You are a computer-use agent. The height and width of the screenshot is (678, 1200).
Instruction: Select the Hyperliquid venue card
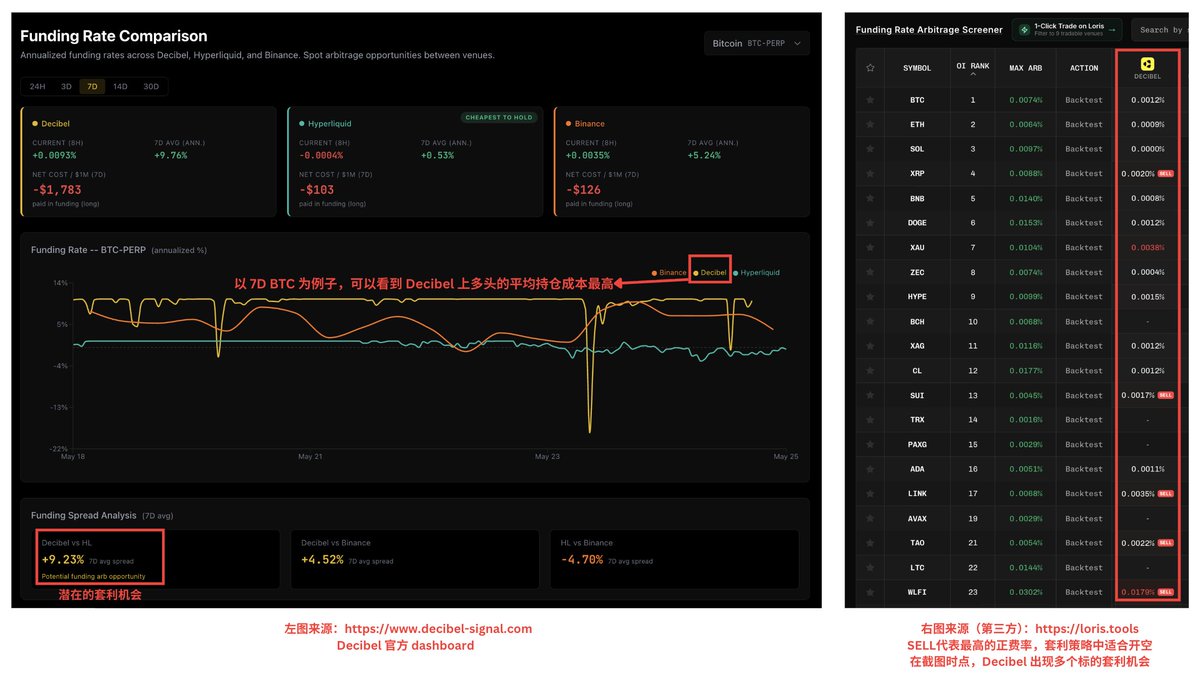pos(415,162)
